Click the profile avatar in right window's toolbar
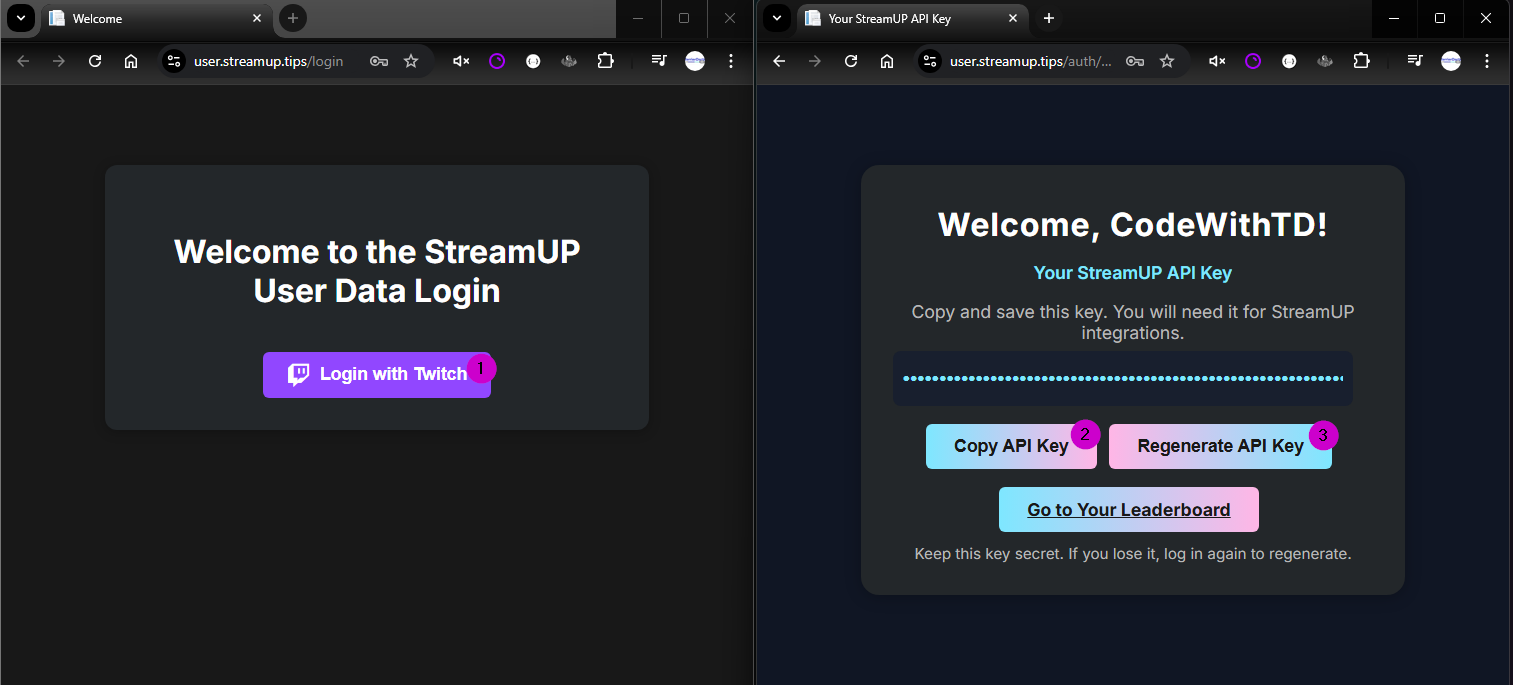Screen dimensions: 1513x685 pos(1451,61)
